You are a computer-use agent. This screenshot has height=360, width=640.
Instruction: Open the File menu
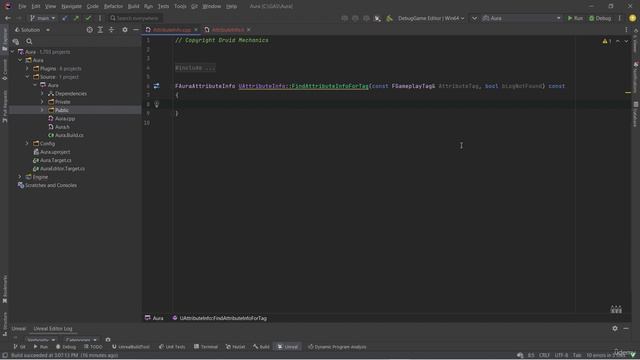[22, 6]
